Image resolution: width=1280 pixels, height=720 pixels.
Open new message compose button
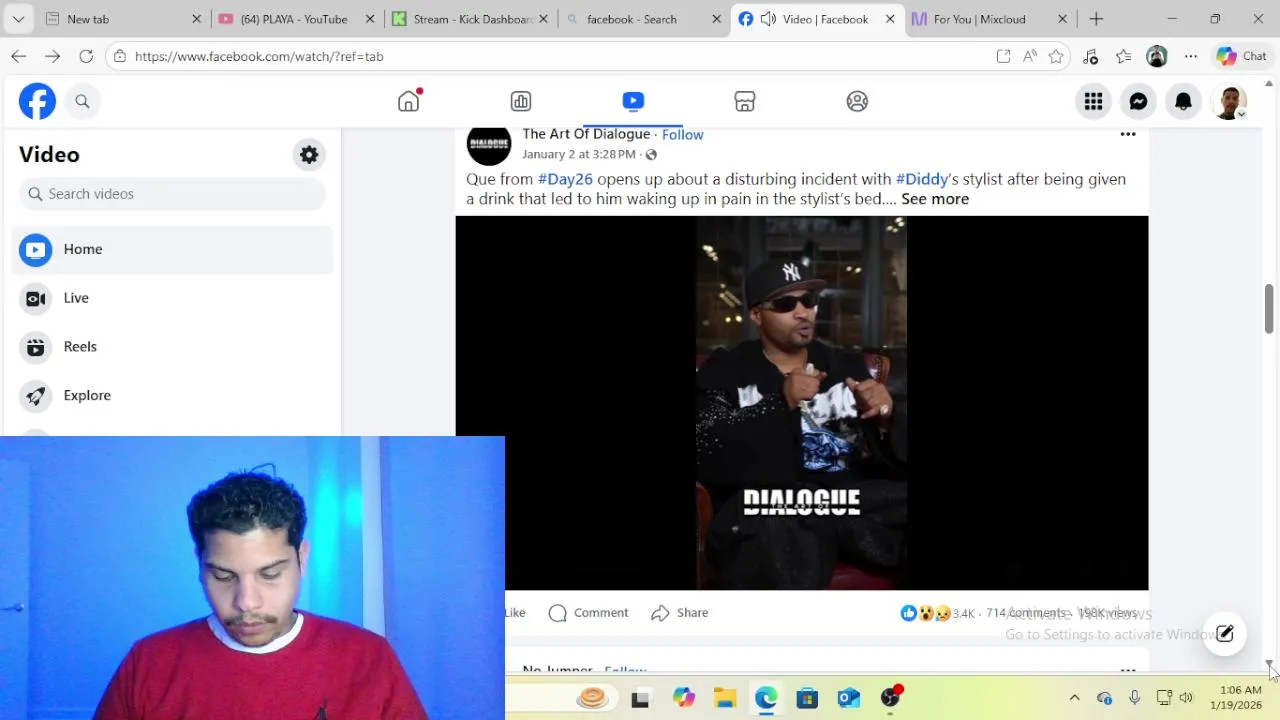point(1224,634)
